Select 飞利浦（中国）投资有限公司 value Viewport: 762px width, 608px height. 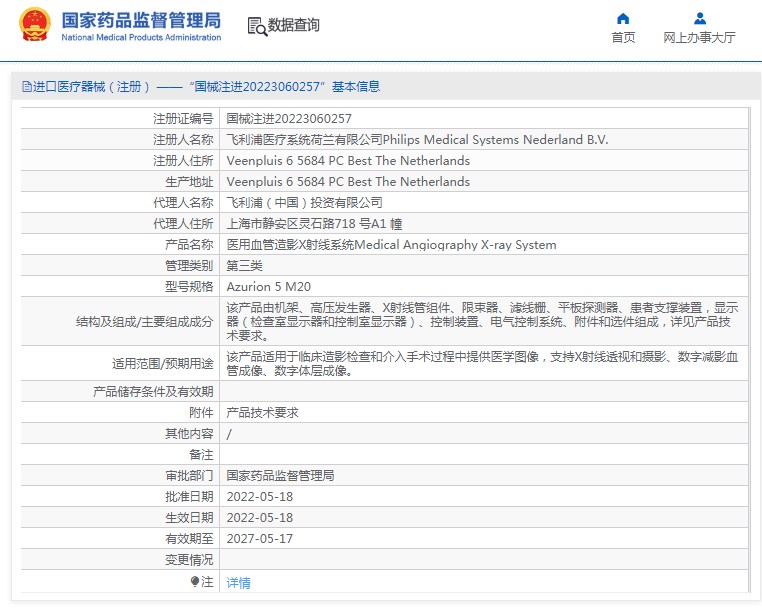tap(304, 203)
